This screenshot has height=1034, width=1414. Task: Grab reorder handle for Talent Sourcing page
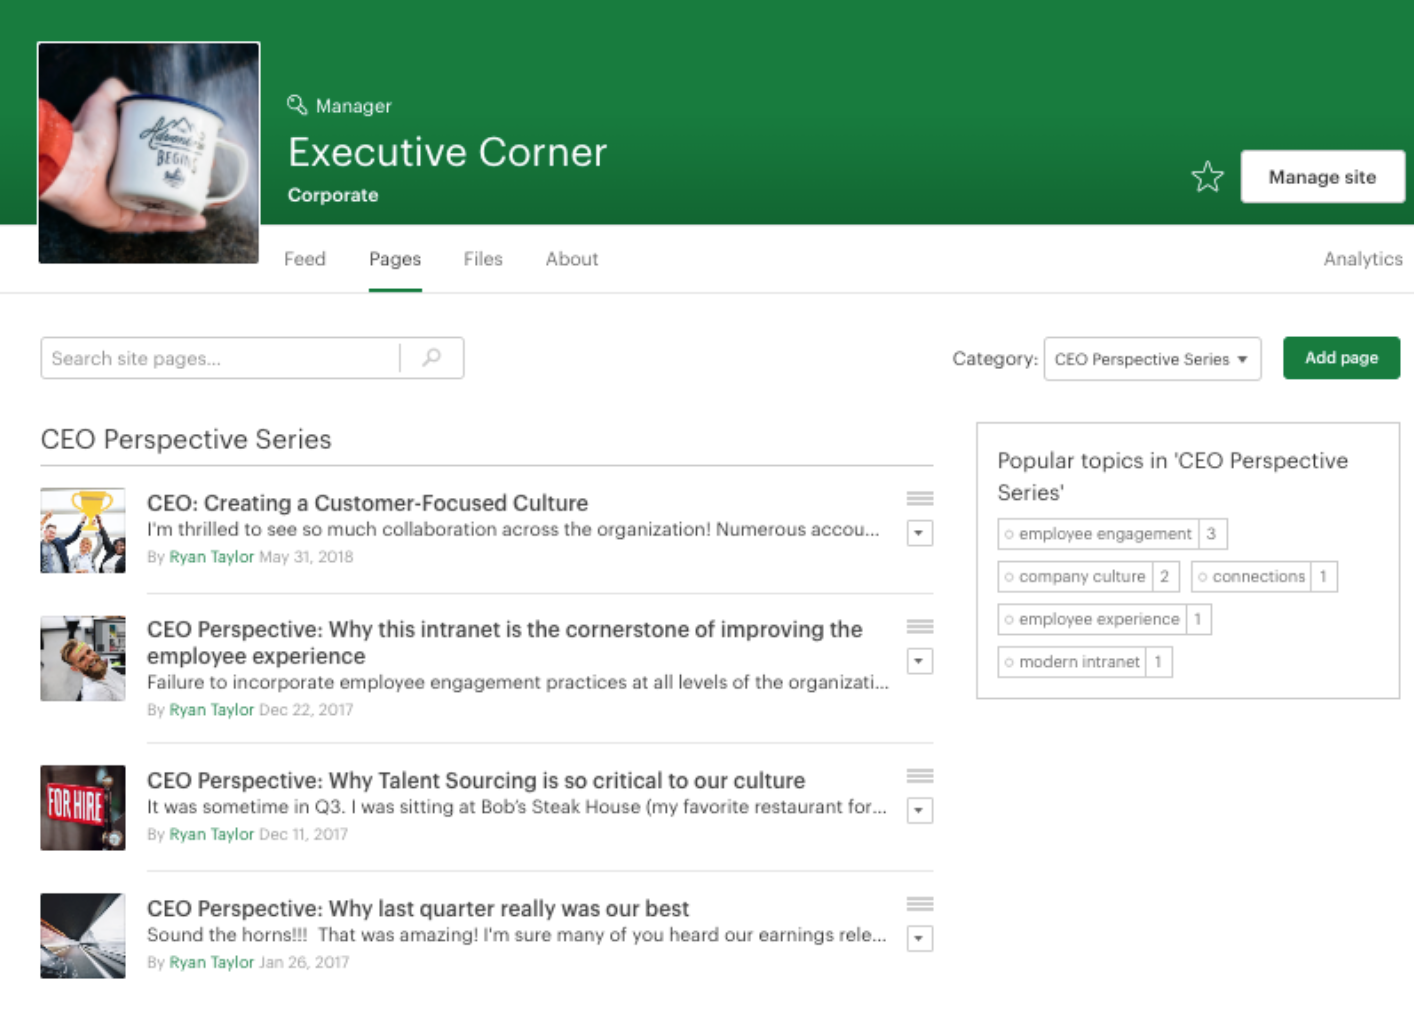coord(920,776)
